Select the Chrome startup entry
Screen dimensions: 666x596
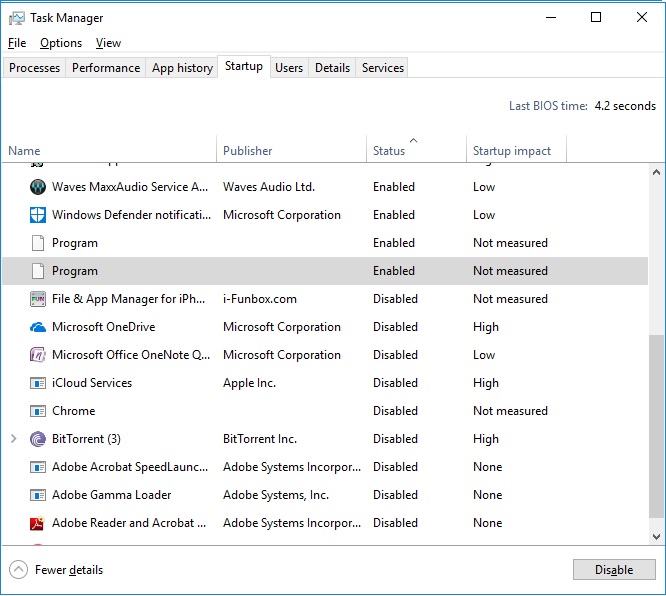coord(73,411)
